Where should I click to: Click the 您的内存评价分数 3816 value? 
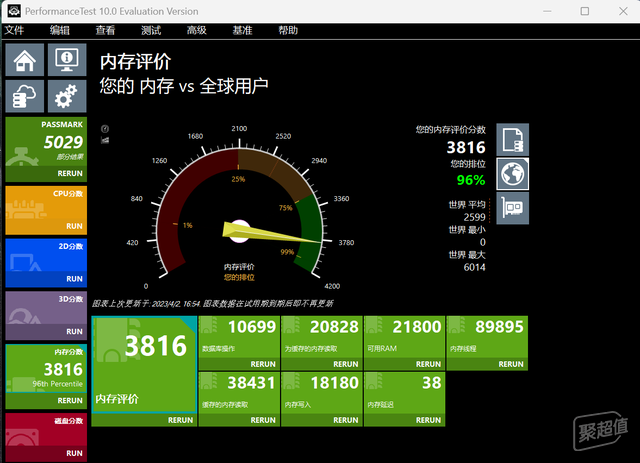click(466, 147)
